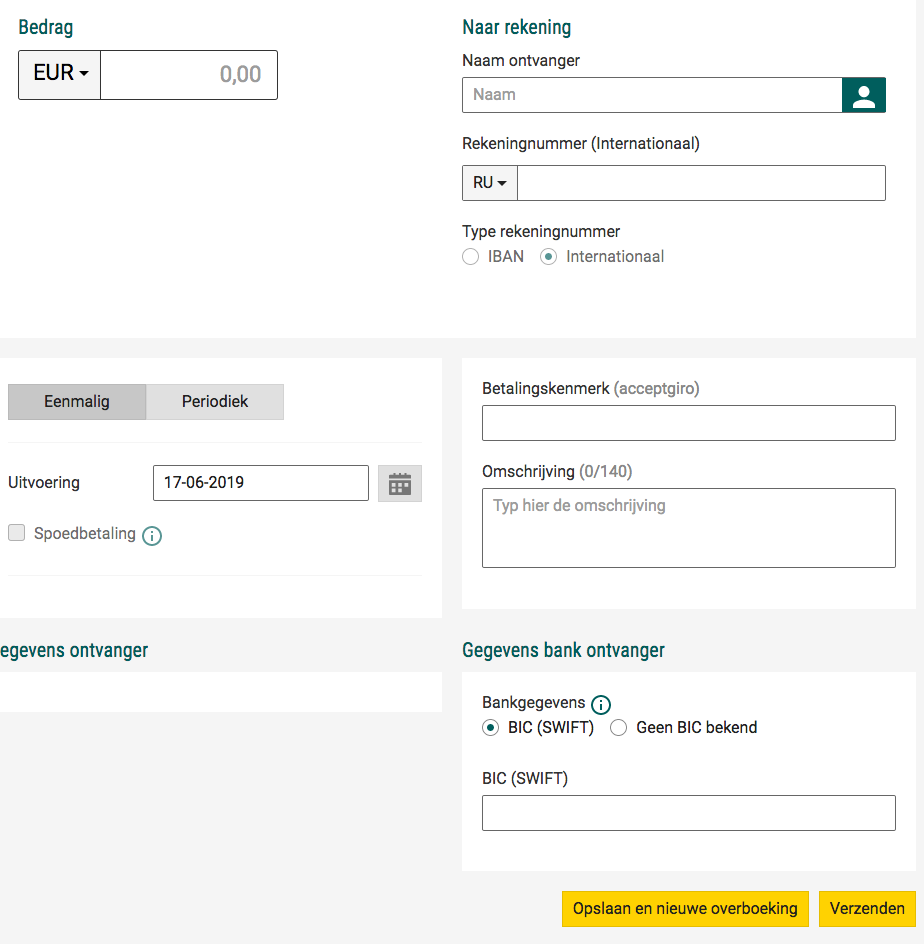Show info about Spoedbetaling
The width and height of the screenshot is (924, 944).
pyautogui.click(x=152, y=535)
